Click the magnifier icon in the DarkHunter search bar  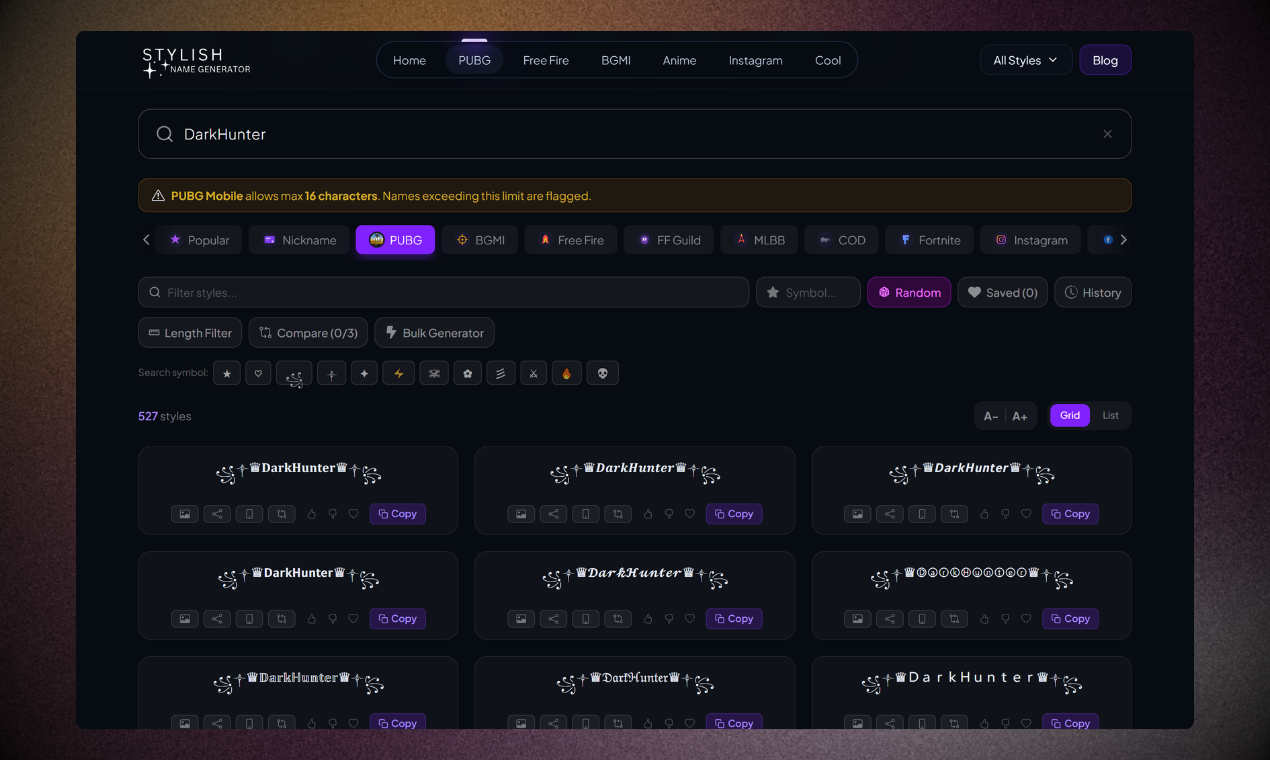click(x=165, y=134)
